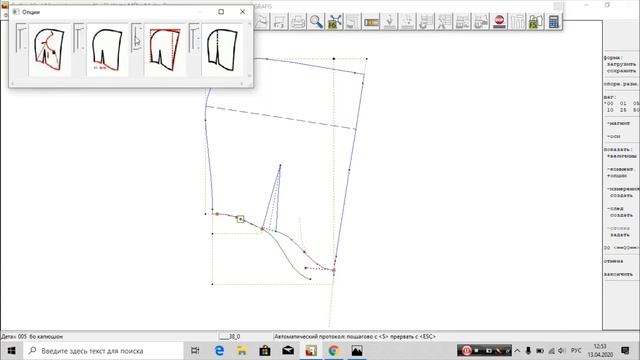Select step value 01 under шаг
Viewport: 640px width, 360px height.
click(x=623, y=104)
